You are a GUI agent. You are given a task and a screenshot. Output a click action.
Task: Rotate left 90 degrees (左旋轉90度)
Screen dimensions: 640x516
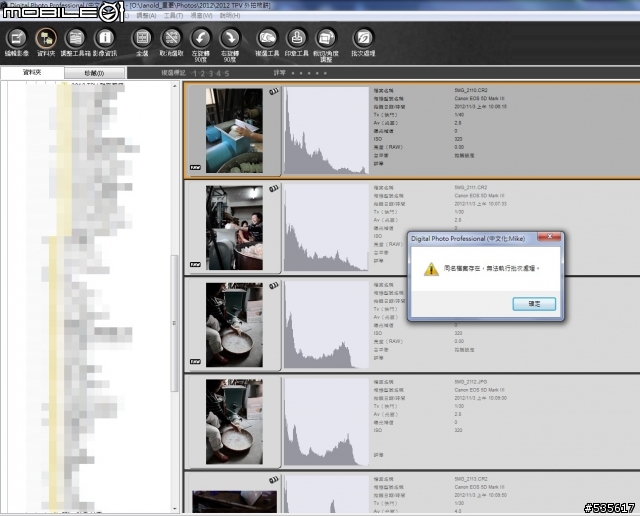200,45
